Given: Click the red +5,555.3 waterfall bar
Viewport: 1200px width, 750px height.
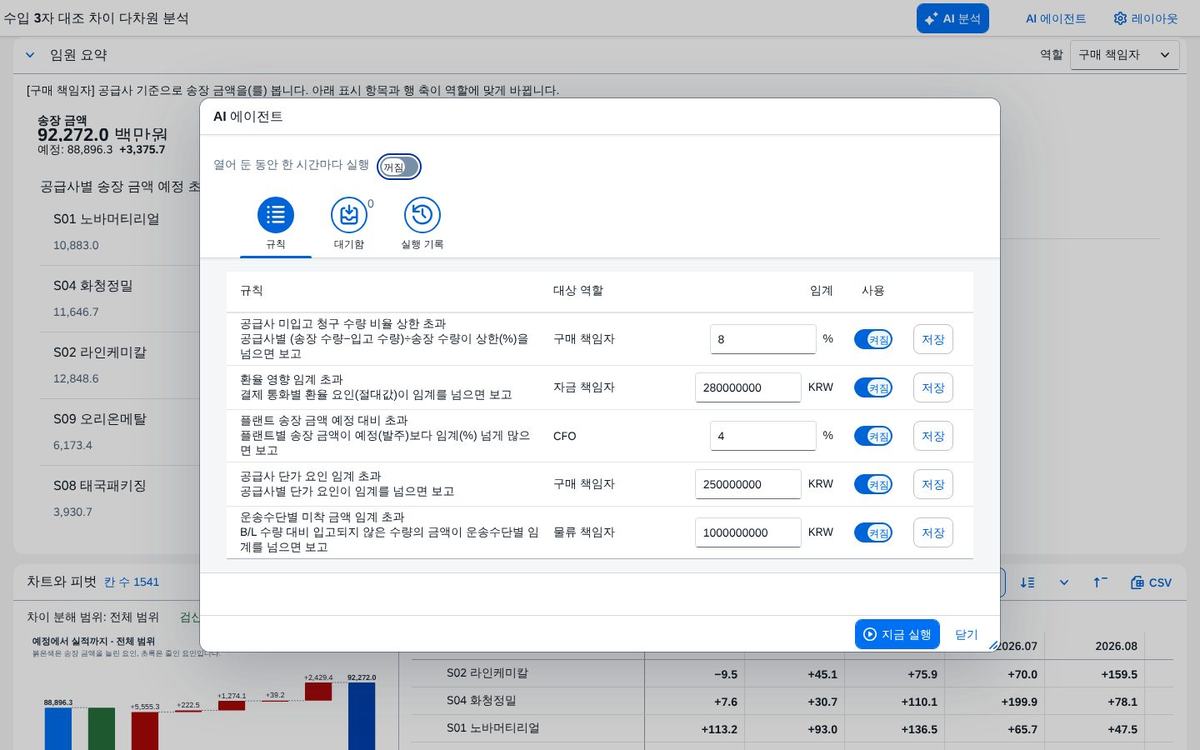Looking at the screenshot, I should point(145,731).
